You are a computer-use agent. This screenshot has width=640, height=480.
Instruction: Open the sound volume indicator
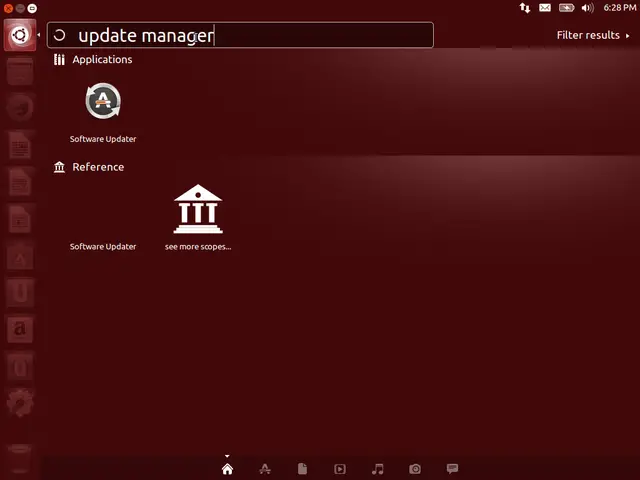pyautogui.click(x=587, y=8)
